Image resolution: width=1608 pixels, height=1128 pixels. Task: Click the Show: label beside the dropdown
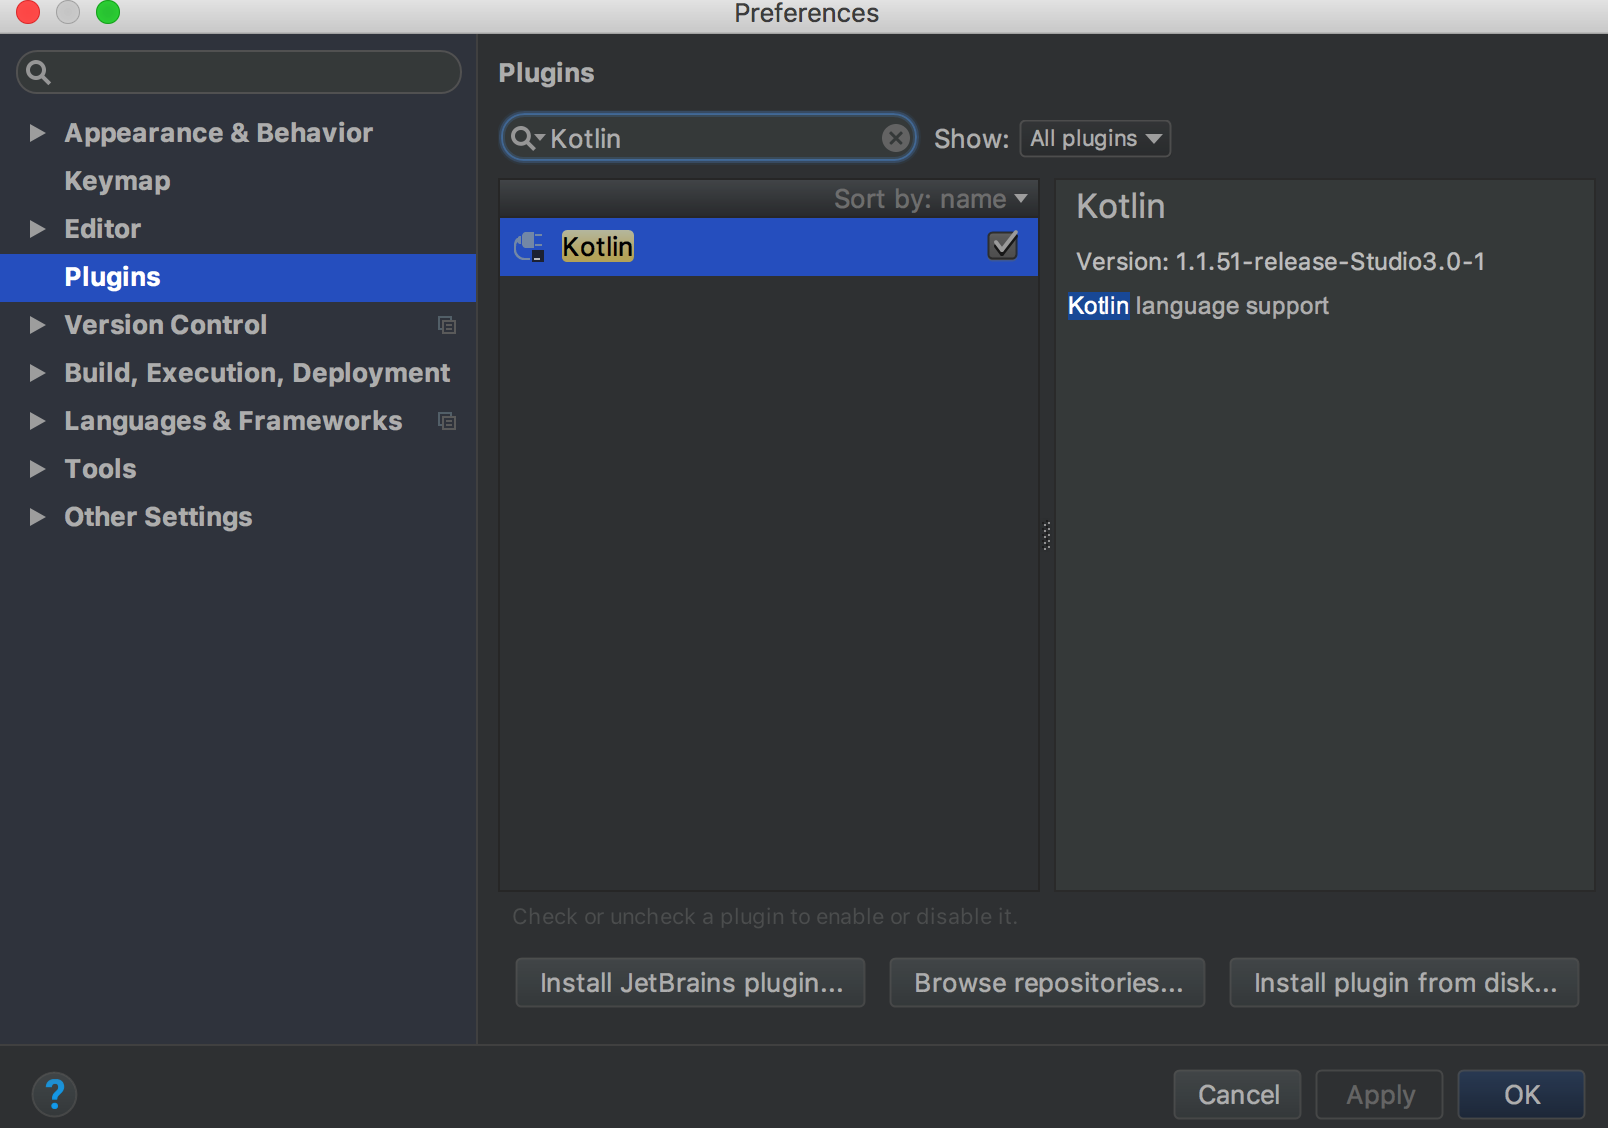point(971,139)
